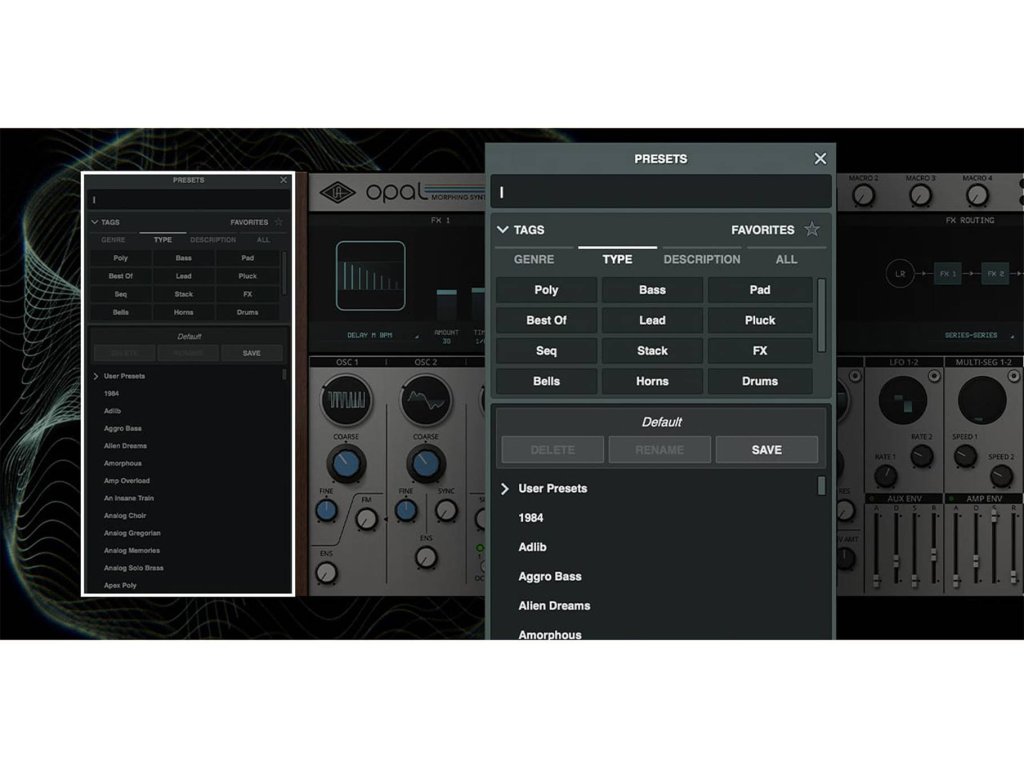Toggle FAVORITES star in small presets panel

tap(279, 222)
